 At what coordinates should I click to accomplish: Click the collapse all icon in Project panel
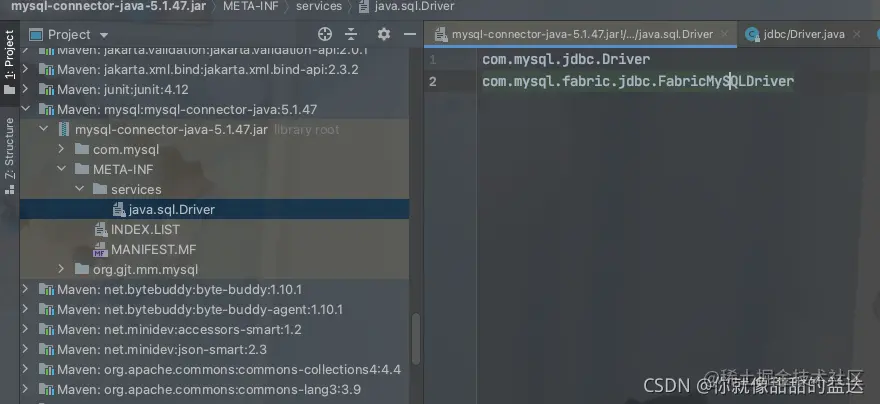tap(351, 34)
